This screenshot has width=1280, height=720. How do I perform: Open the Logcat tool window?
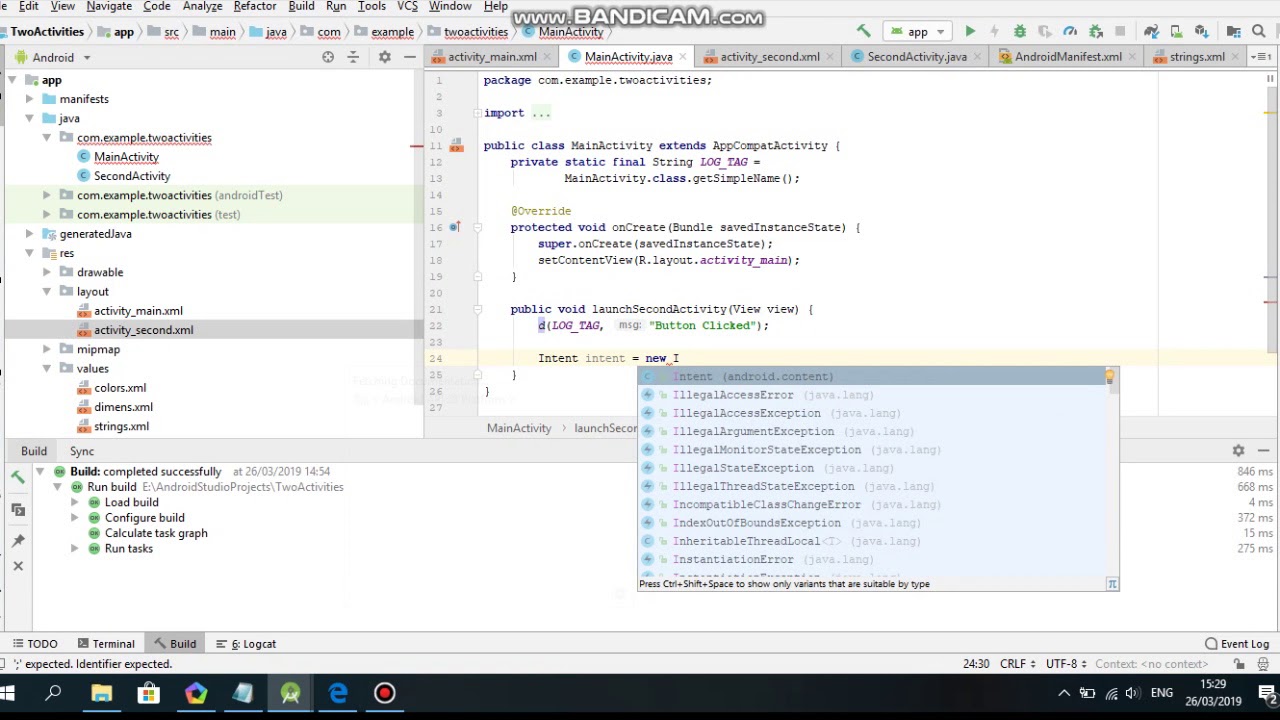[x=248, y=644]
